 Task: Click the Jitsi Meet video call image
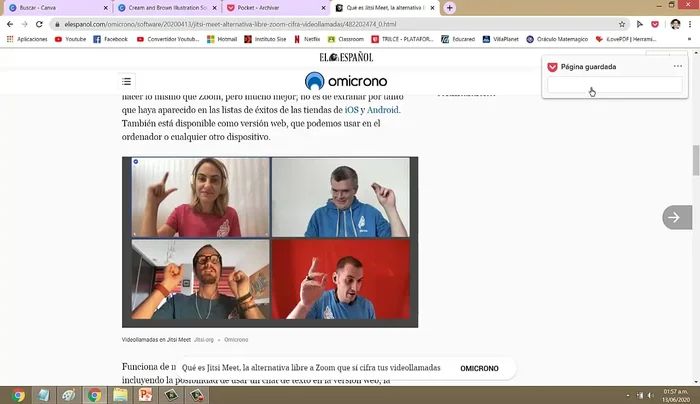click(x=270, y=242)
